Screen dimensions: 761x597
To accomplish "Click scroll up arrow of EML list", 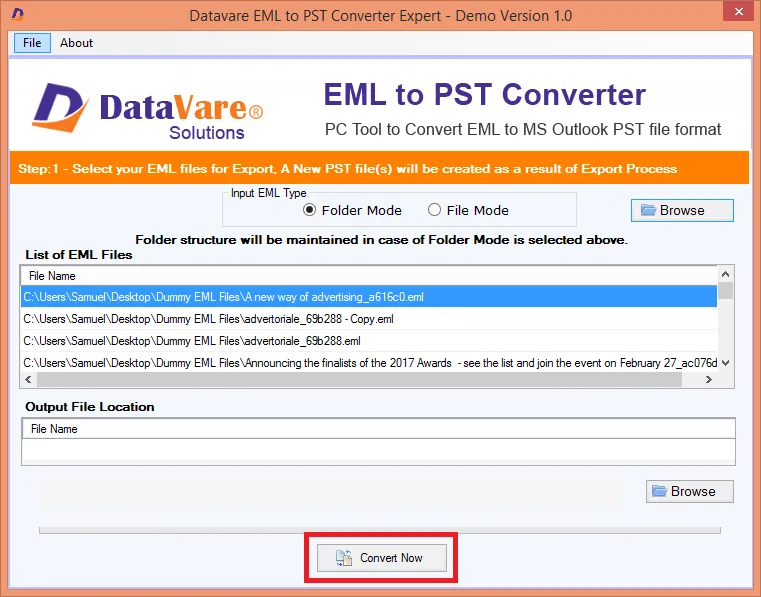I will 726,274.
